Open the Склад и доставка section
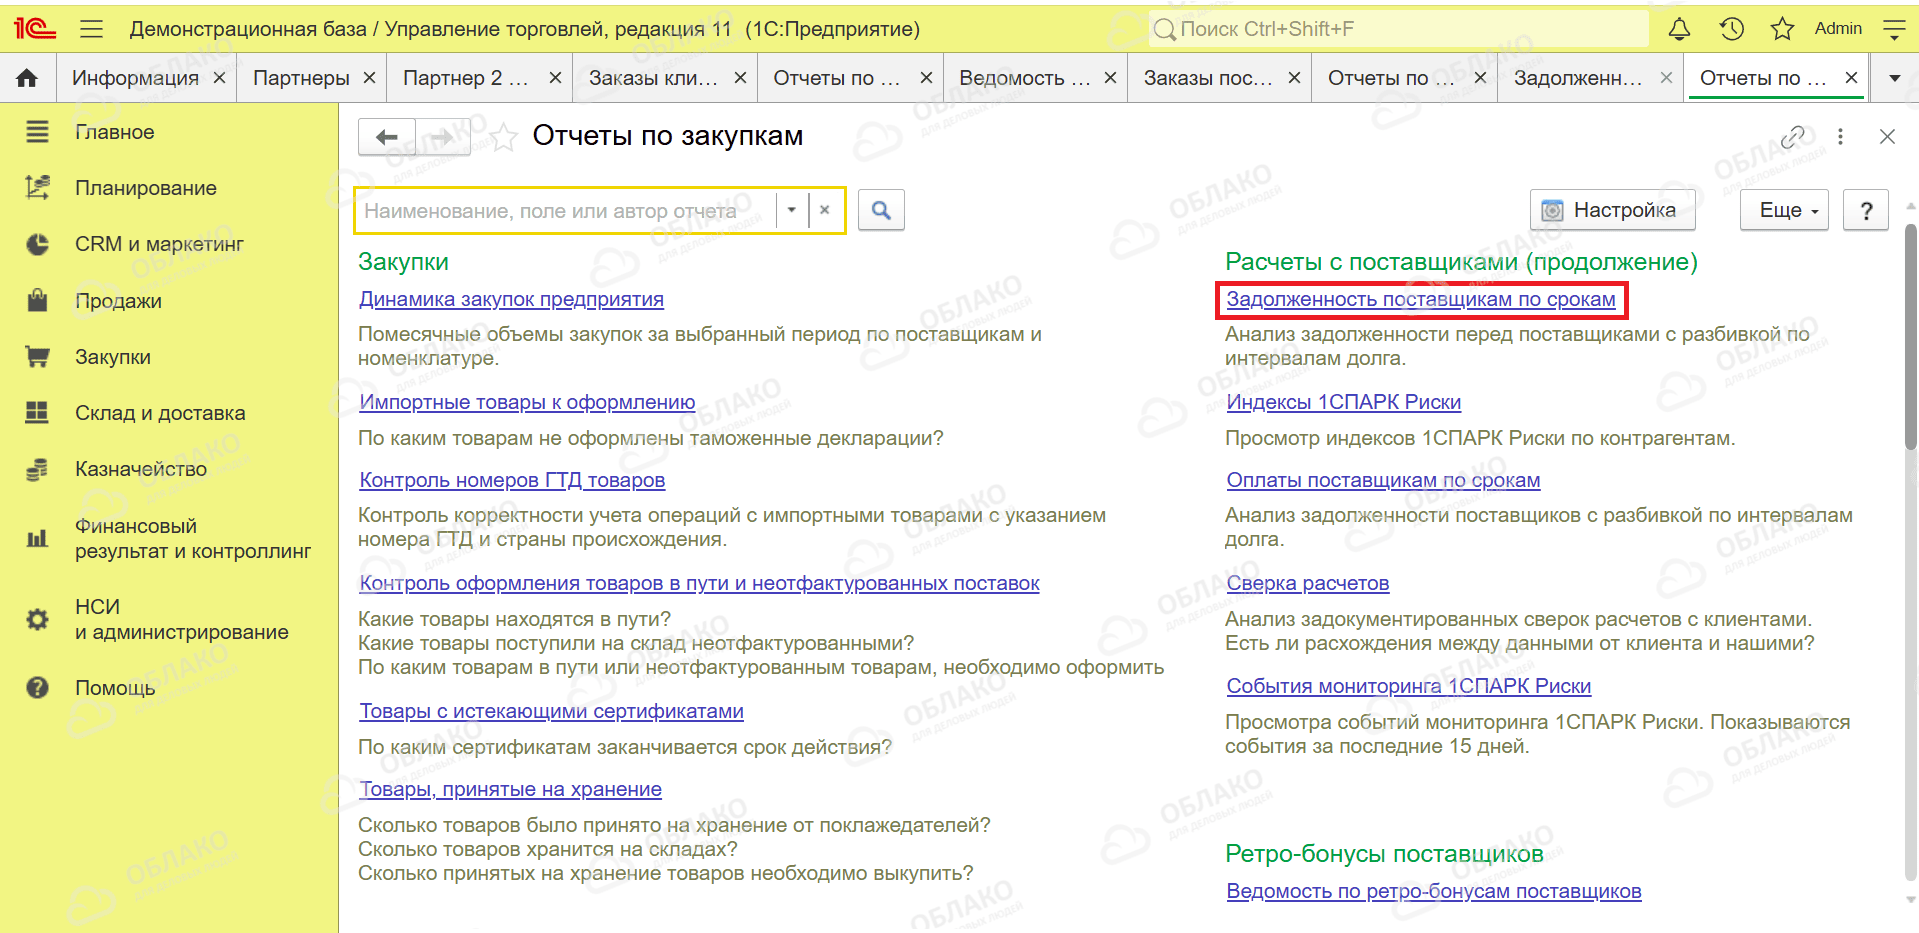Image resolution: width=1919 pixels, height=933 pixels. (160, 413)
